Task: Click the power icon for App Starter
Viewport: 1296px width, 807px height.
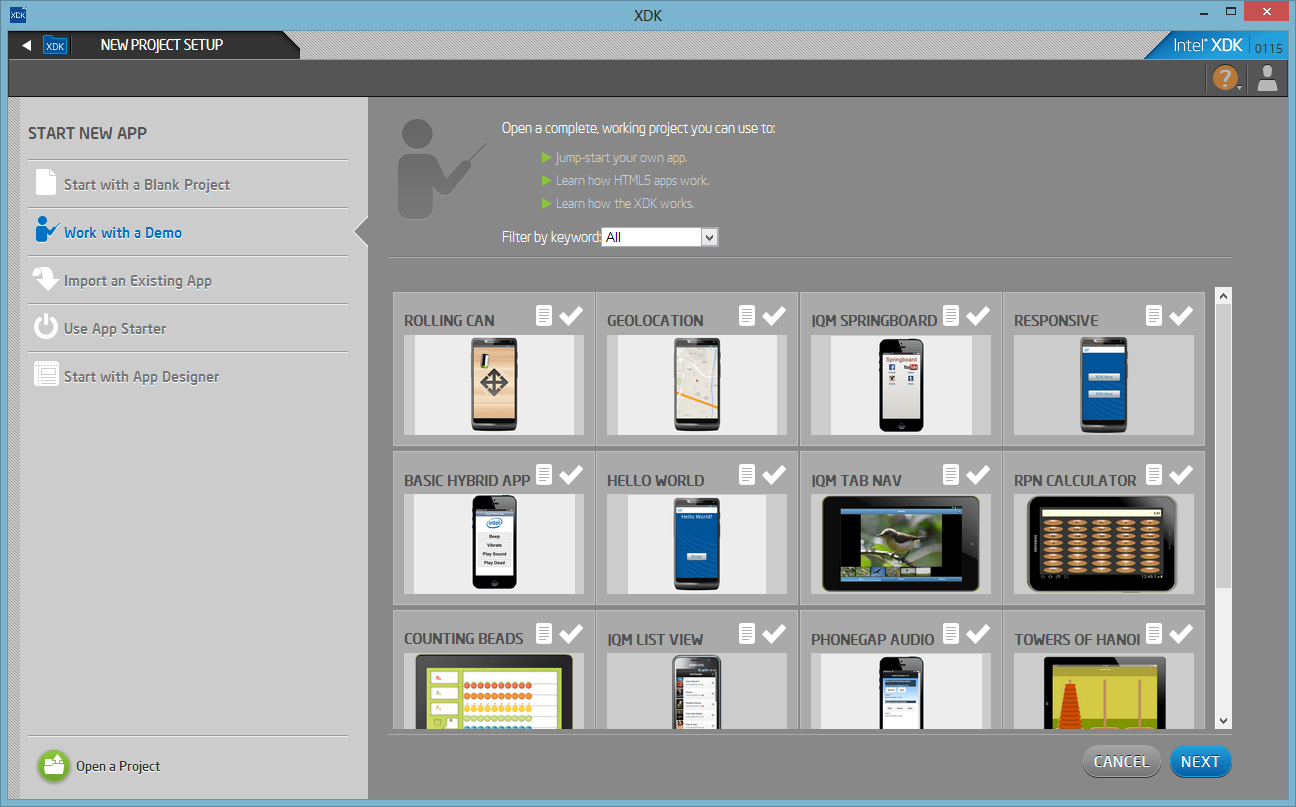Action: pyautogui.click(x=46, y=327)
